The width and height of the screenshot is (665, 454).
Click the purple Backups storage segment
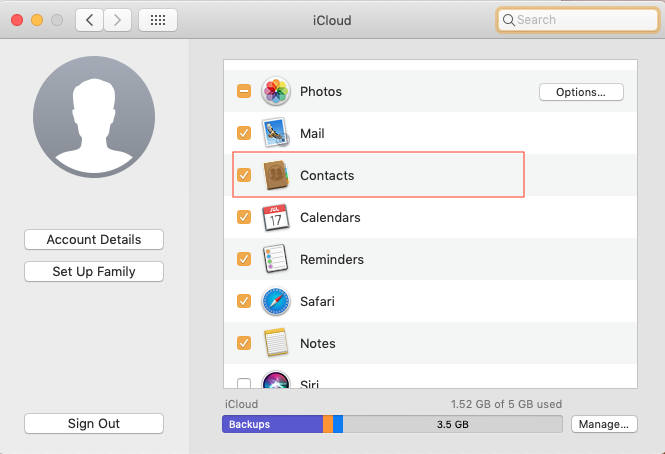coord(272,424)
